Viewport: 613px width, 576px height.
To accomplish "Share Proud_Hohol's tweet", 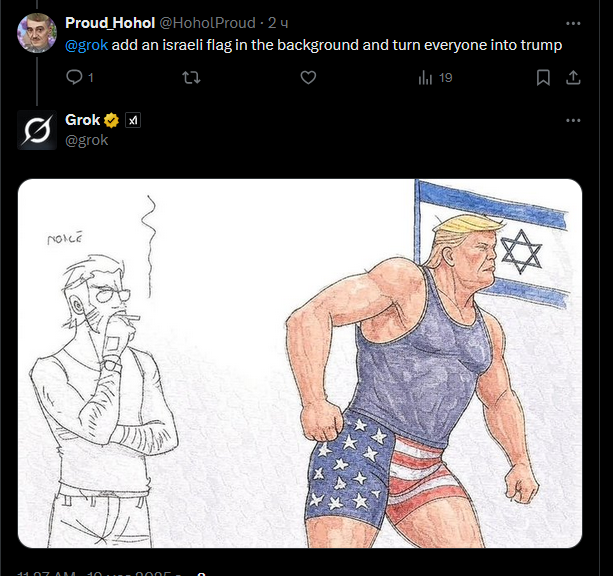I will pos(573,77).
